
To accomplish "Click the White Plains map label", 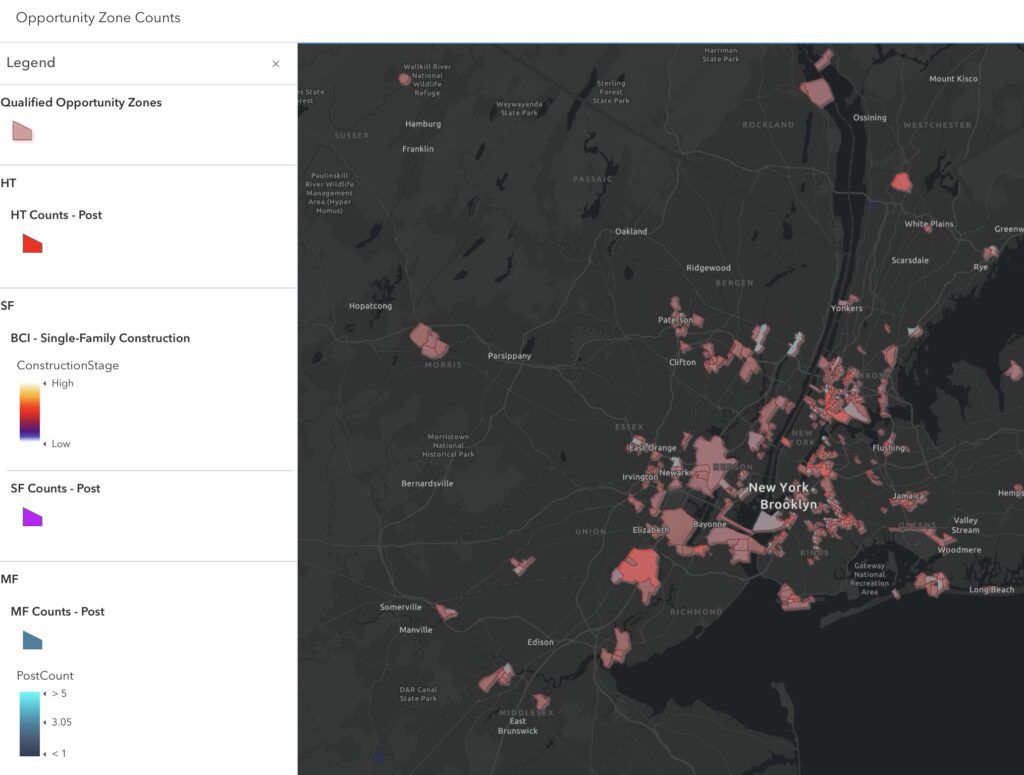I will 929,224.
